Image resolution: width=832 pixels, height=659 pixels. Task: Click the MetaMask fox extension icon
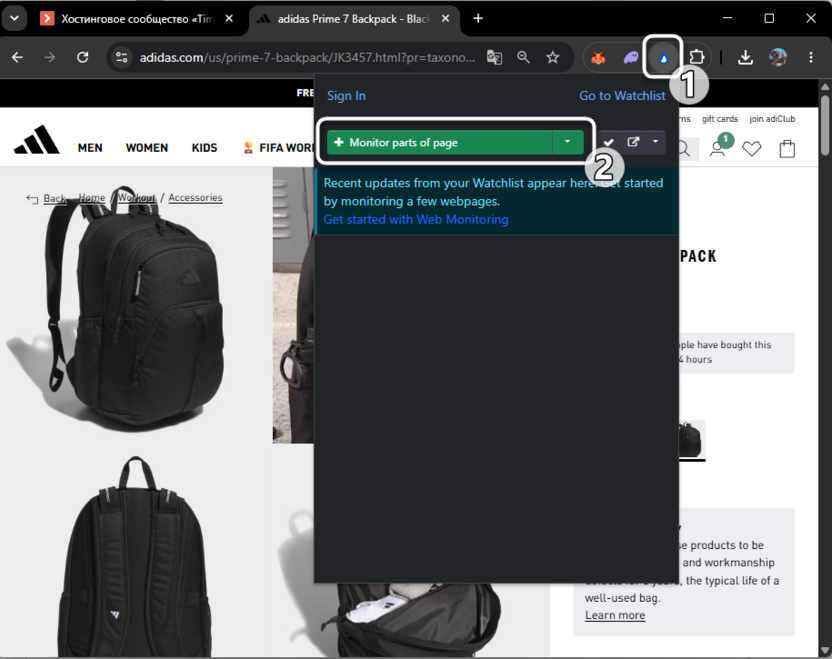(x=599, y=57)
